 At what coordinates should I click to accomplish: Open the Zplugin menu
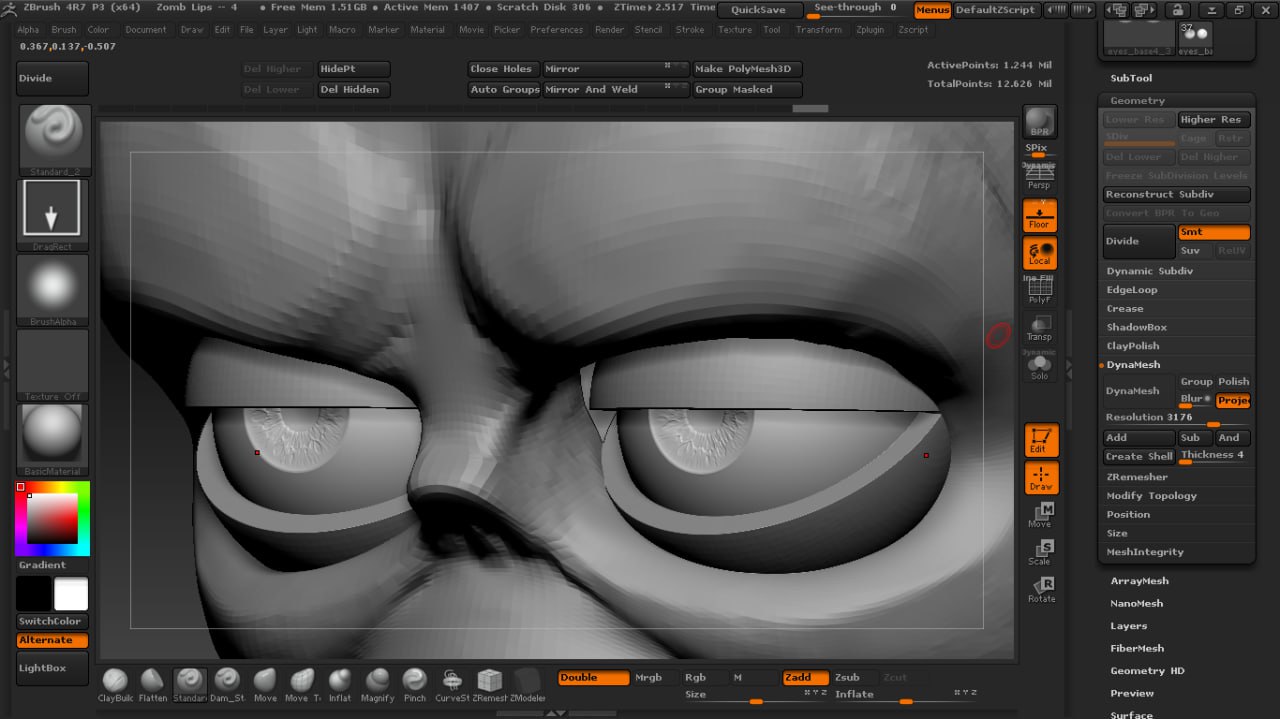tap(870, 30)
